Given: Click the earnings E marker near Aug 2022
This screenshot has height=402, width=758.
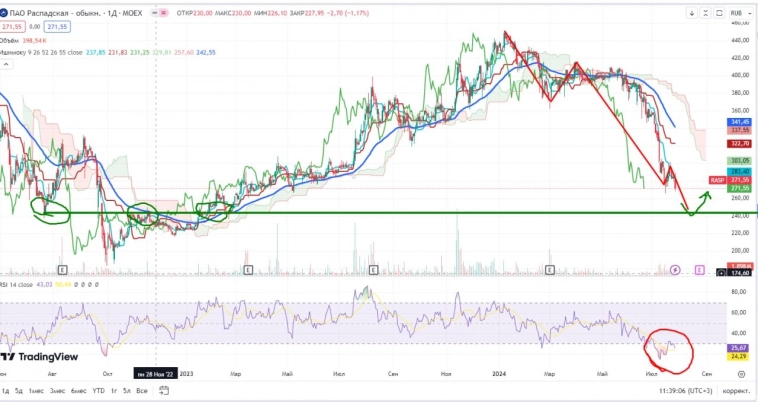Looking at the screenshot, I should [62, 270].
